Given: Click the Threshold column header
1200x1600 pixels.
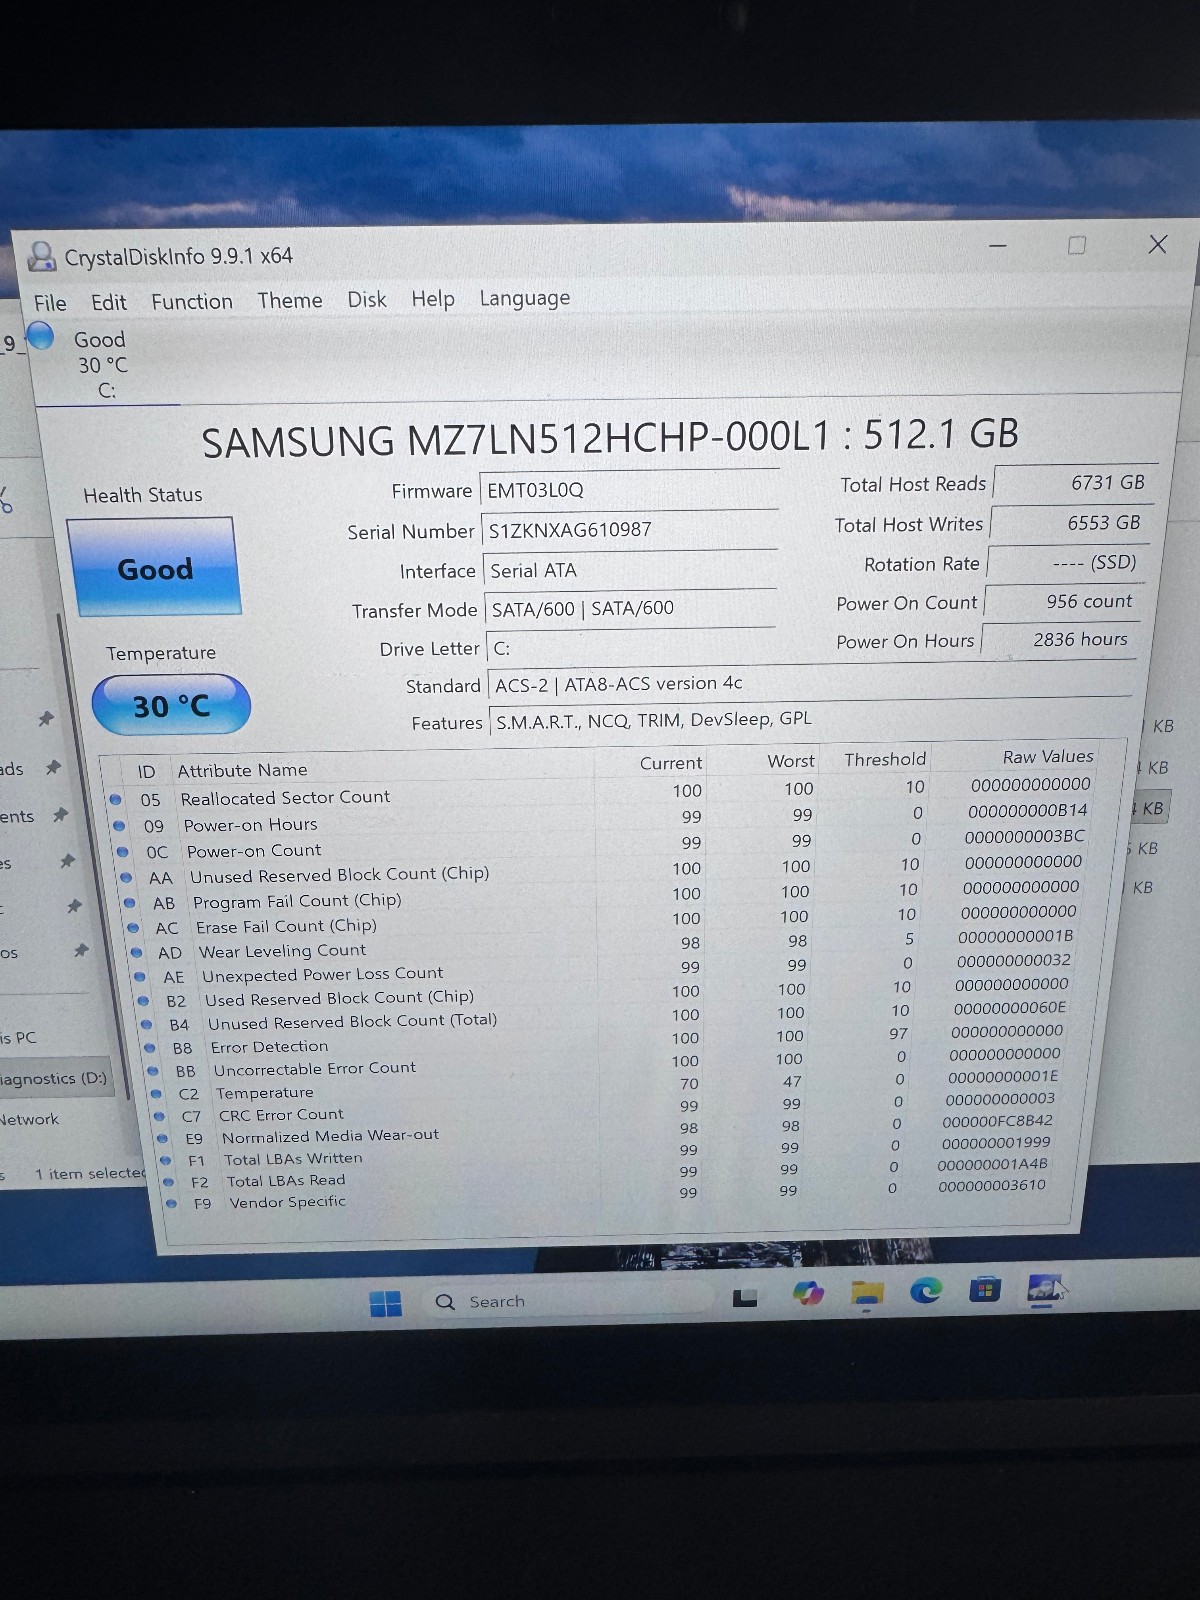Looking at the screenshot, I should click(x=885, y=760).
